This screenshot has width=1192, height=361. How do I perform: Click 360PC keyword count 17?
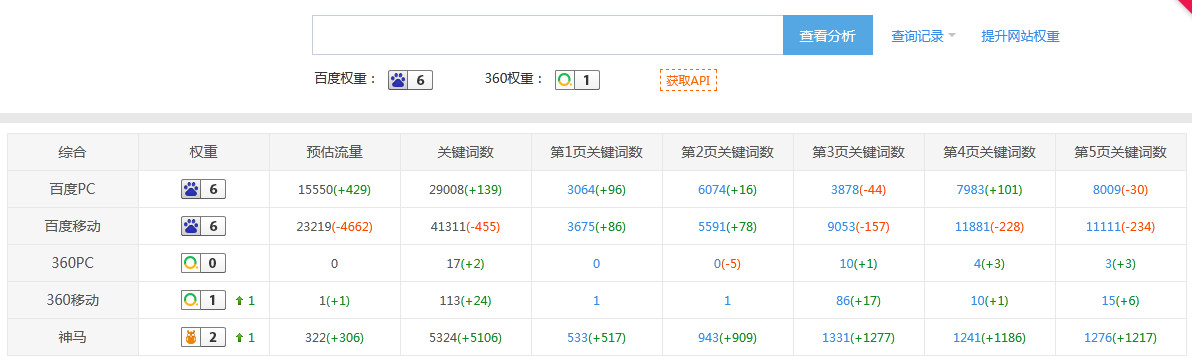454,264
